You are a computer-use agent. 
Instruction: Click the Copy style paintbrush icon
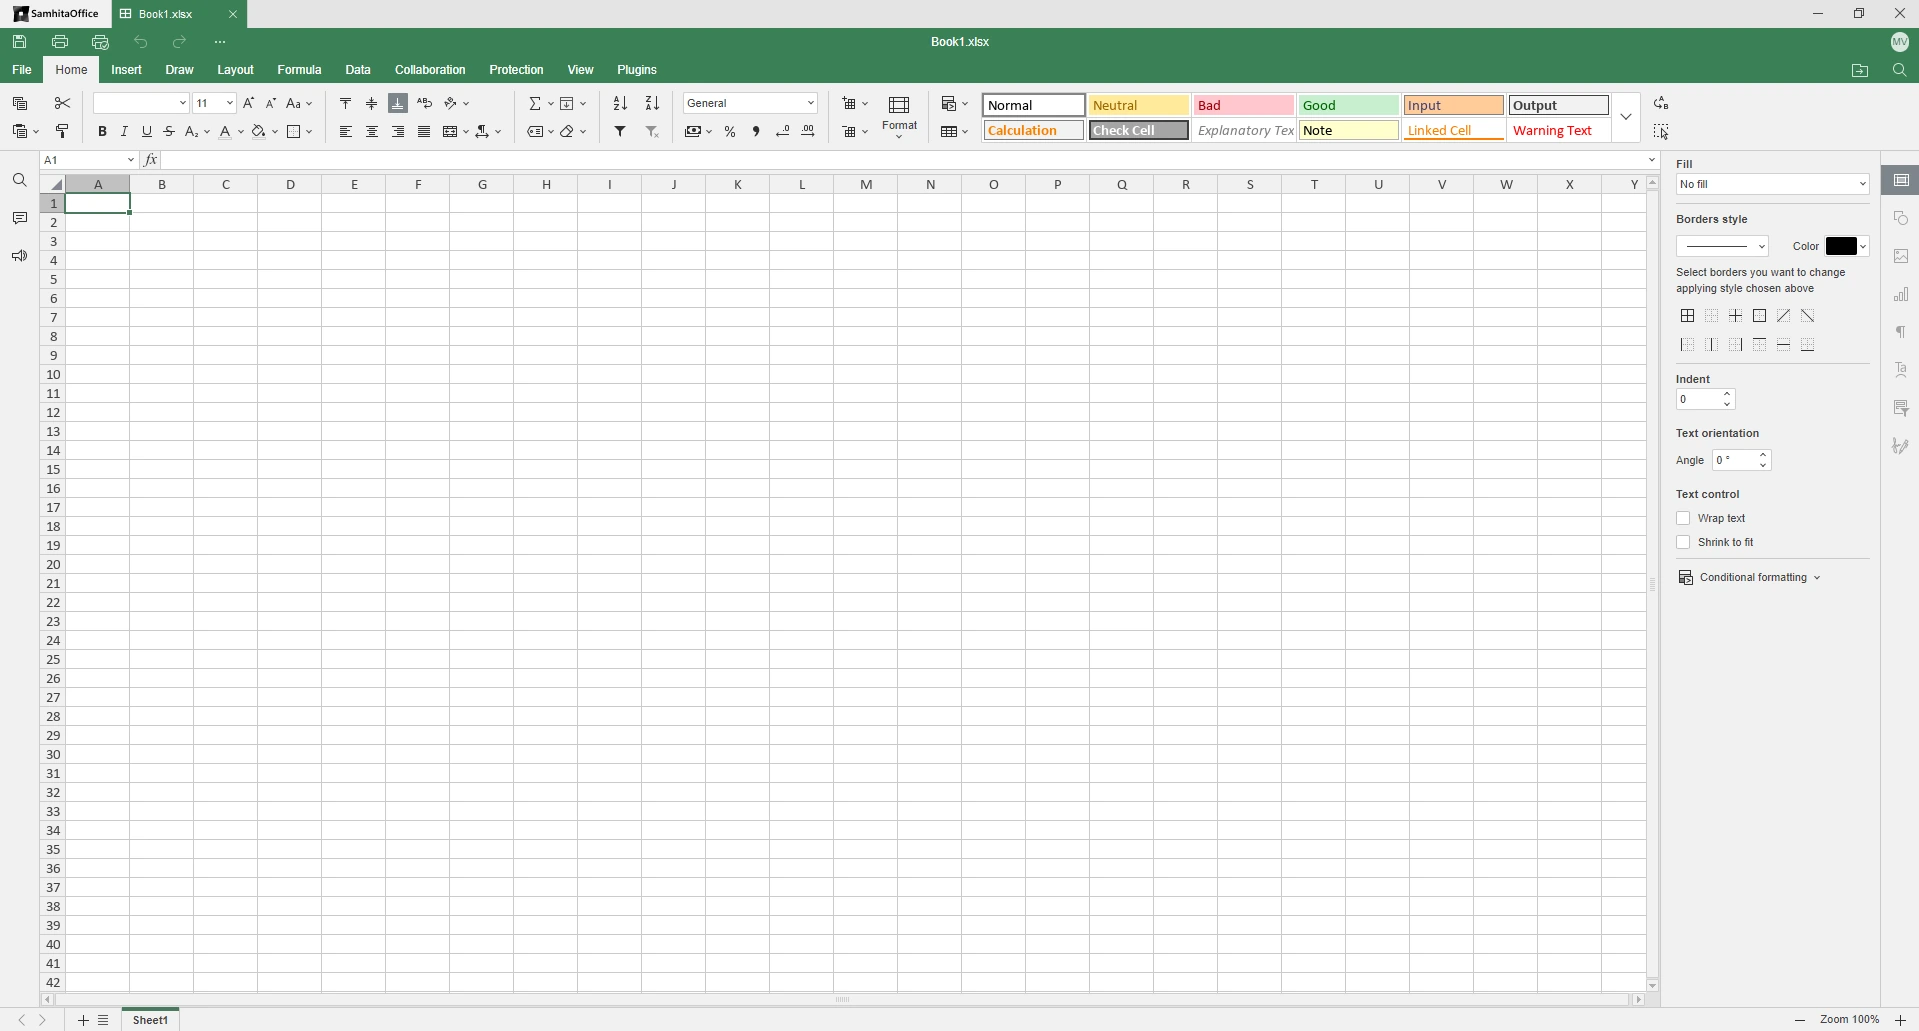tap(62, 131)
